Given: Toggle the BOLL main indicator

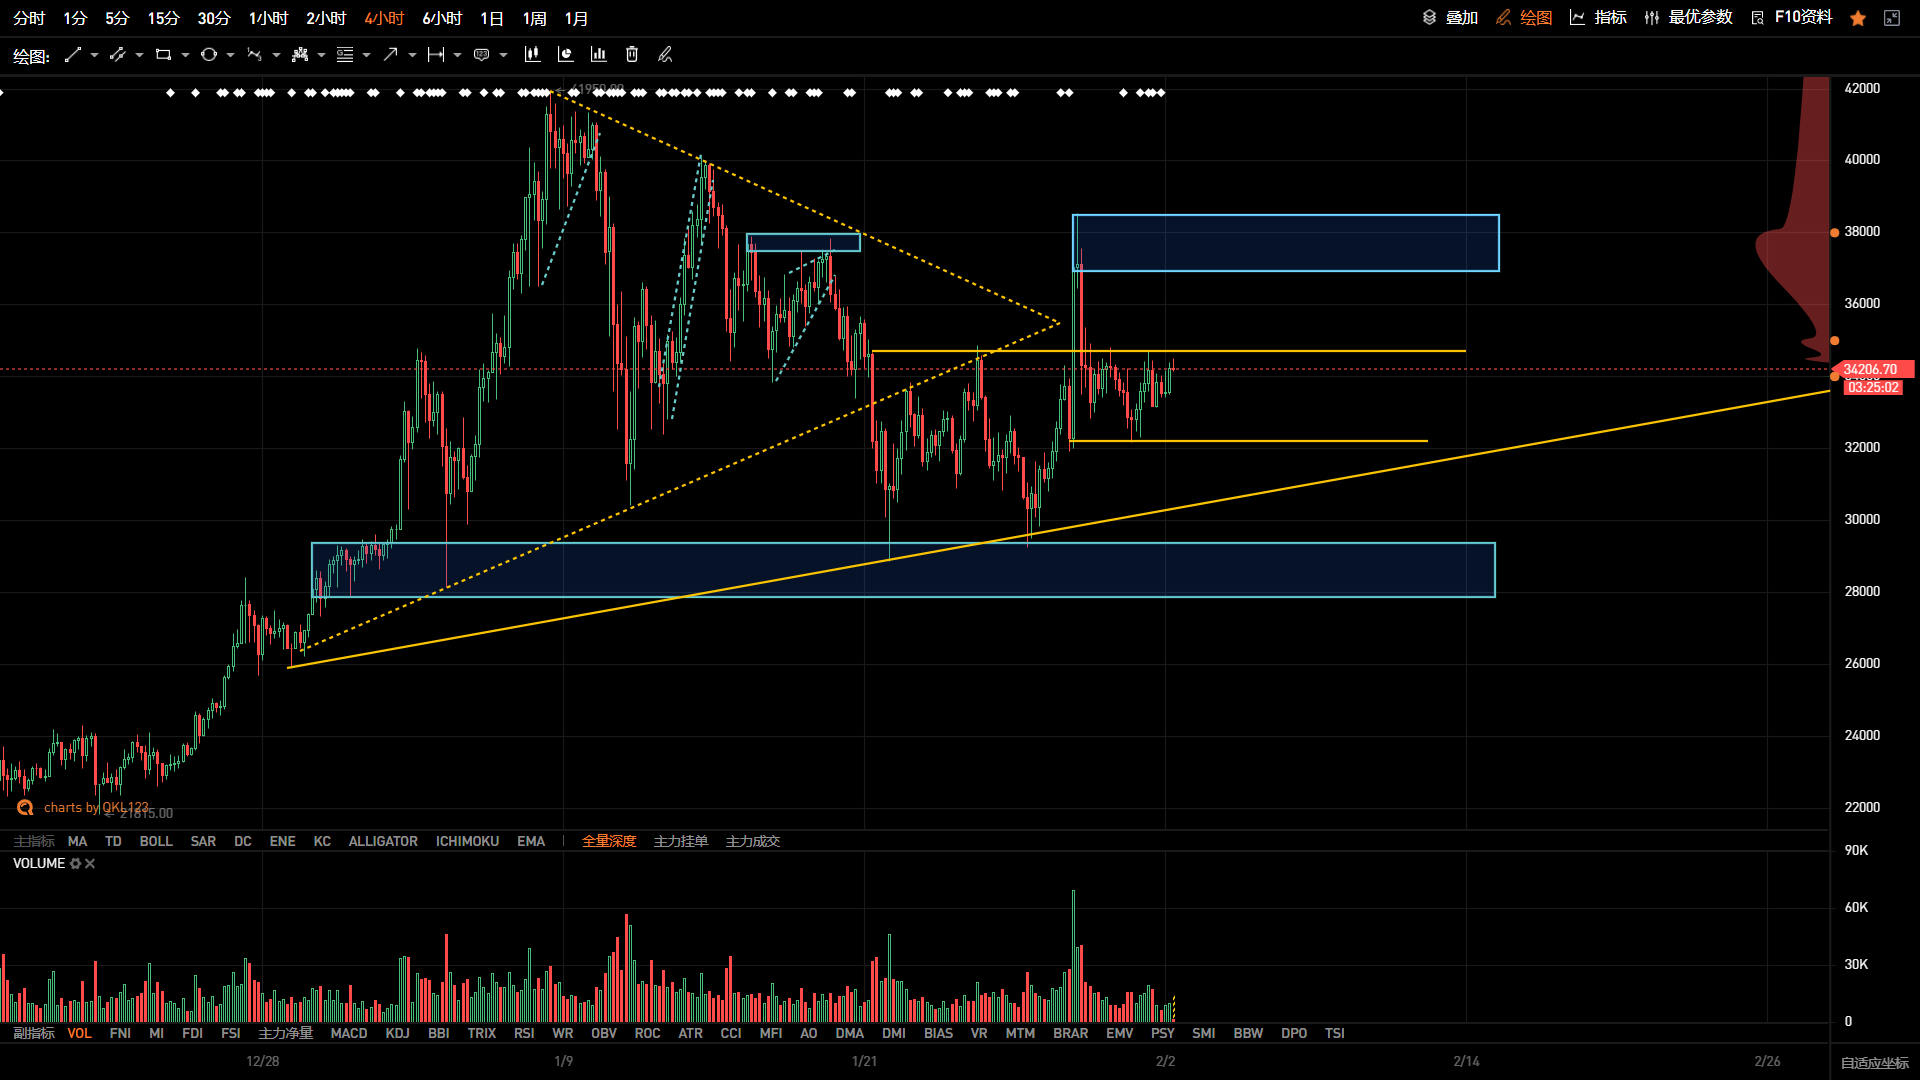Looking at the screenshot, I should [x=156, y=841].
